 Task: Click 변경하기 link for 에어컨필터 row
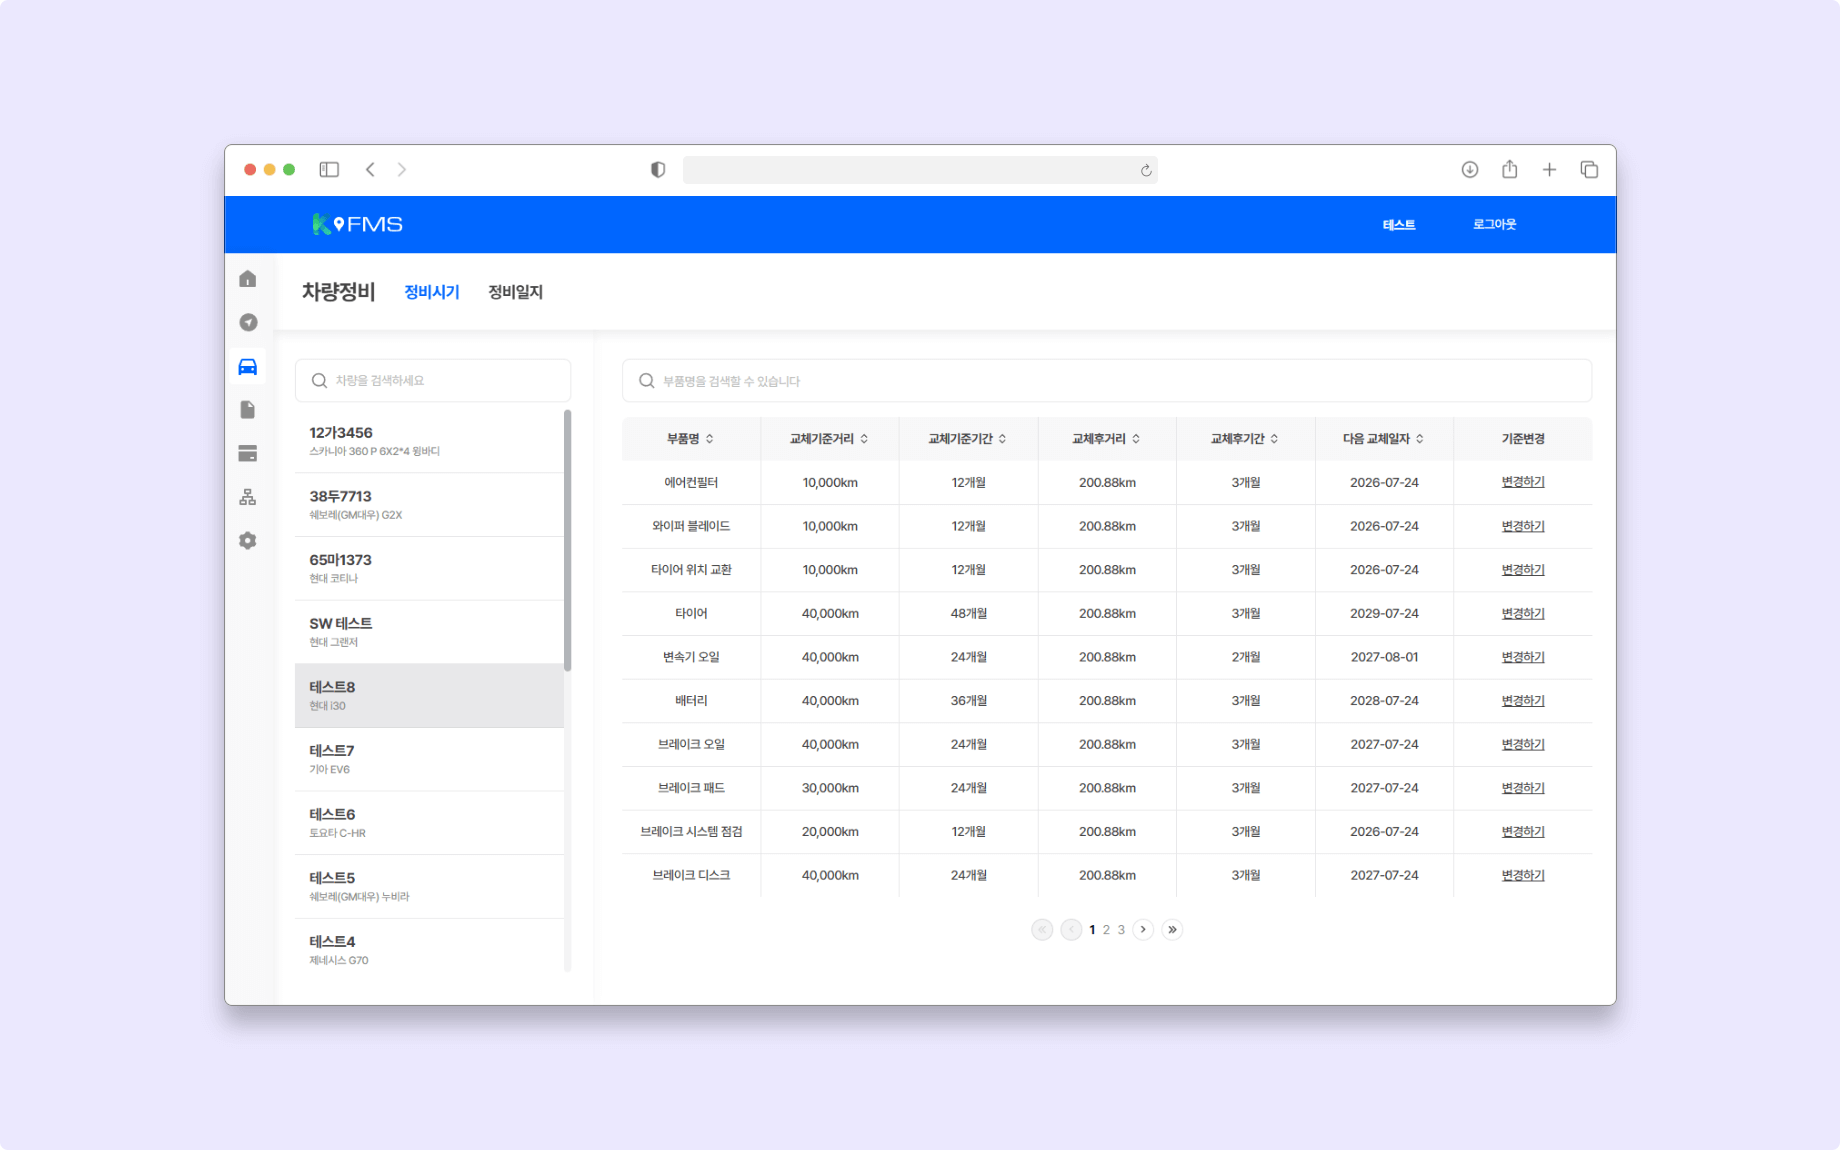1521,482
